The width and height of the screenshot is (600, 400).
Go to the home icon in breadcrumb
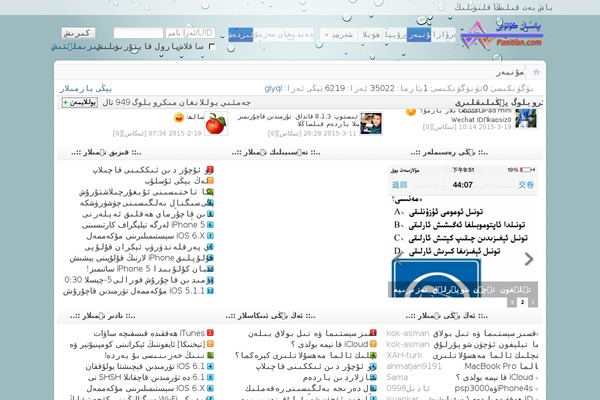[x=536, y=72]
